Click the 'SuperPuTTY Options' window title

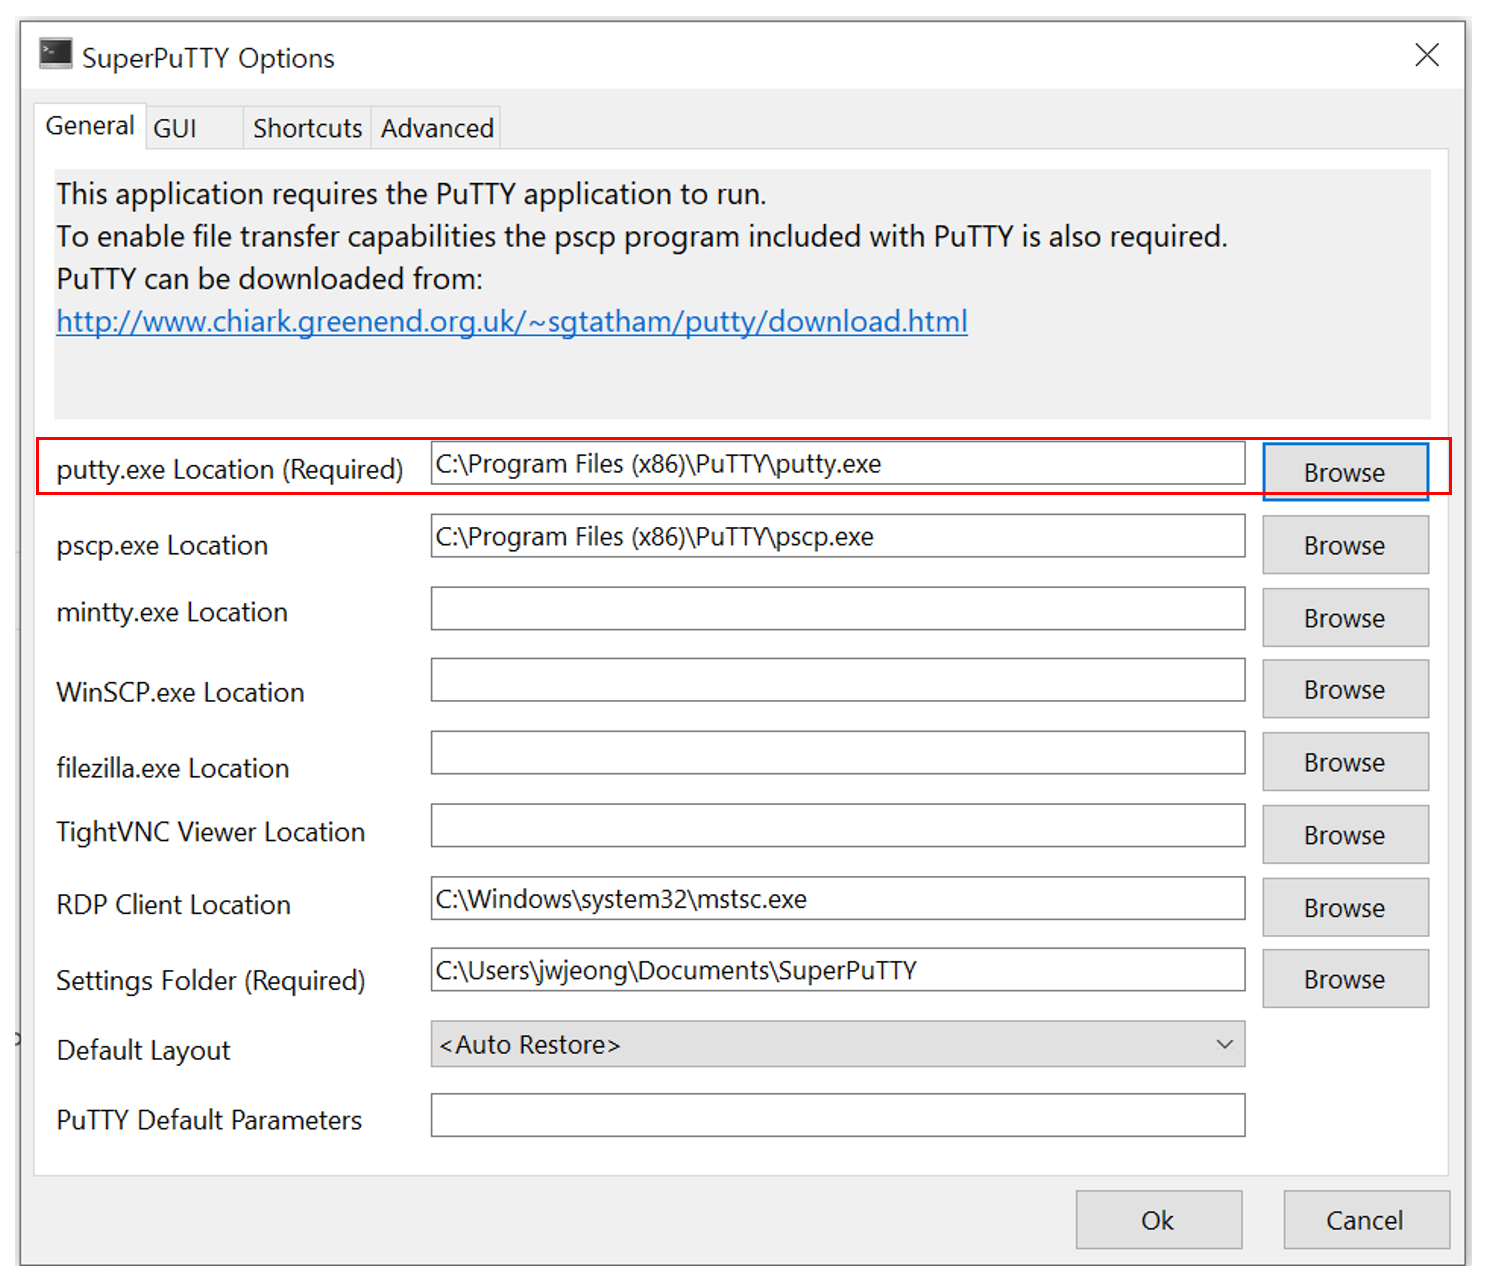pyautogui.click(x=208, y=58)
